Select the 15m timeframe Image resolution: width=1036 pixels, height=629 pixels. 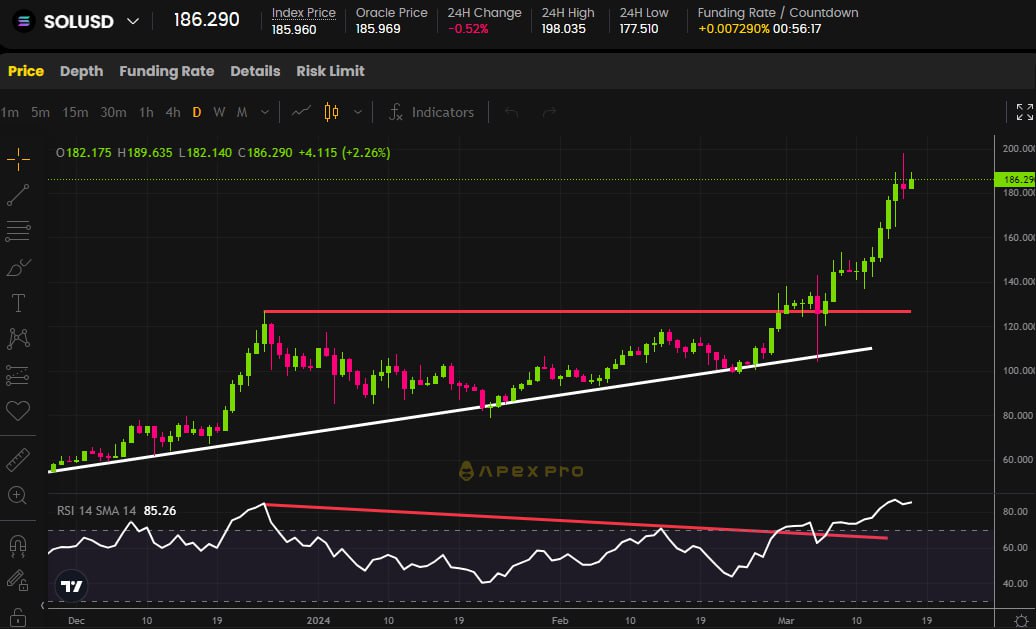[75, 112]
